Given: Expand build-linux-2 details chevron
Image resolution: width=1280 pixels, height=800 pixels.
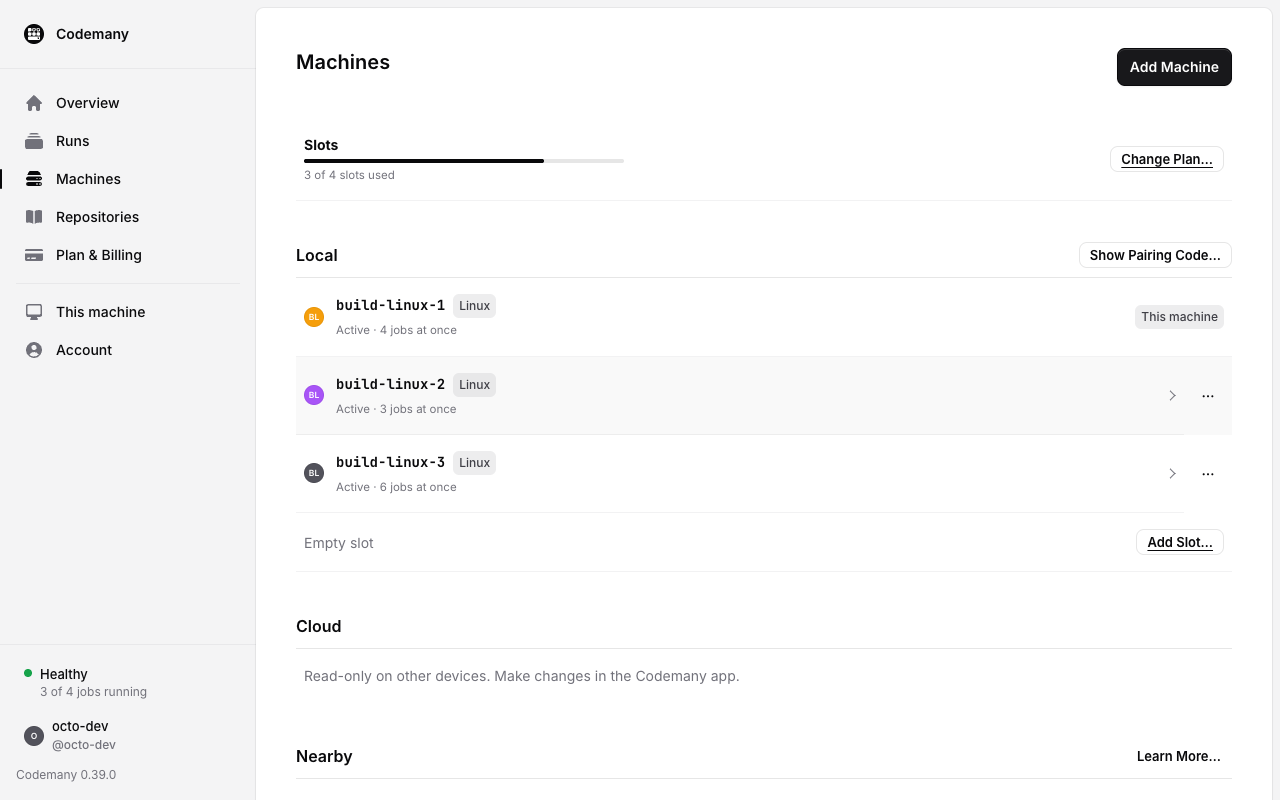Looking at the screenshot, I should point(1172,396).
